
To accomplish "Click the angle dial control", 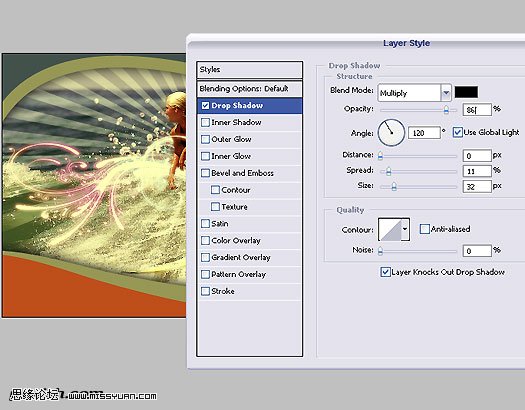I will point(391,133).
